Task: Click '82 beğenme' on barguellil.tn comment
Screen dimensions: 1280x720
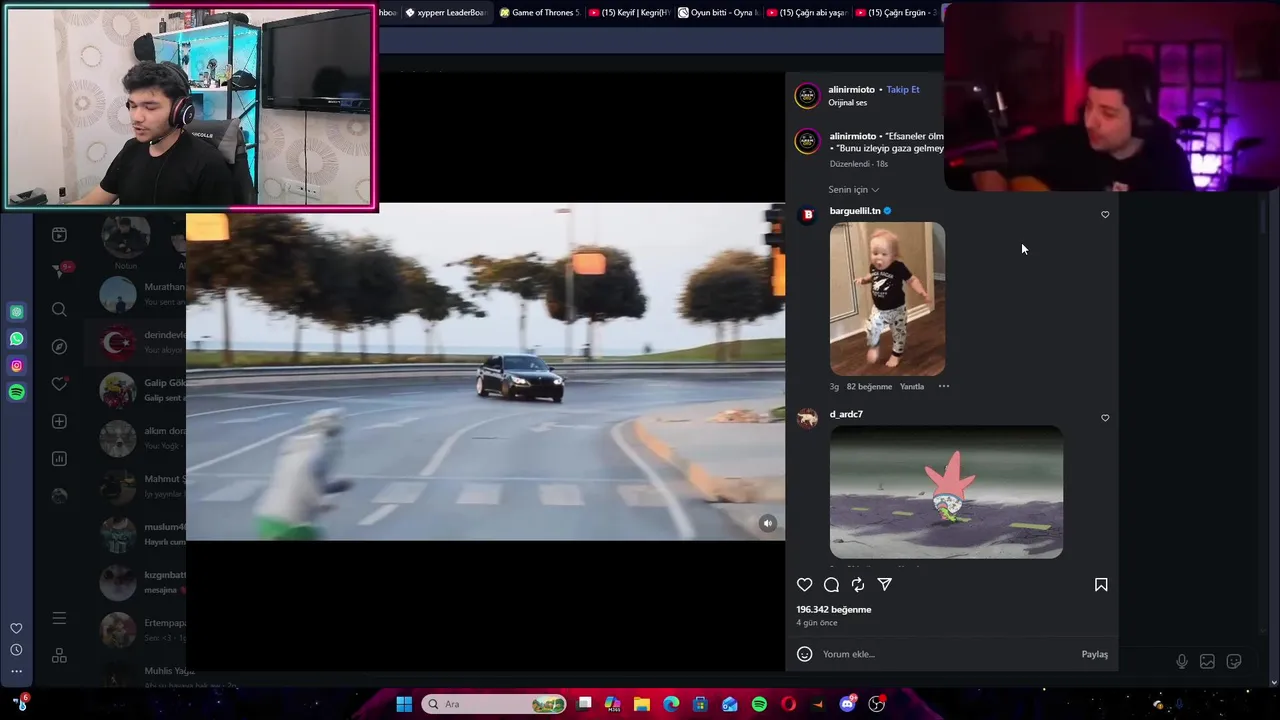Action: click(x=869, y=386)
